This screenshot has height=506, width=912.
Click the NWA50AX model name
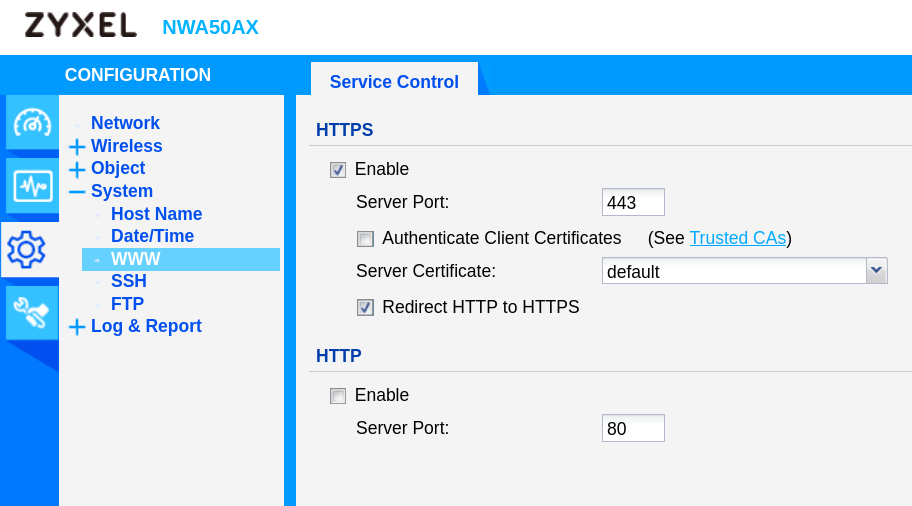pyautogui.click(x=210, y=27)
